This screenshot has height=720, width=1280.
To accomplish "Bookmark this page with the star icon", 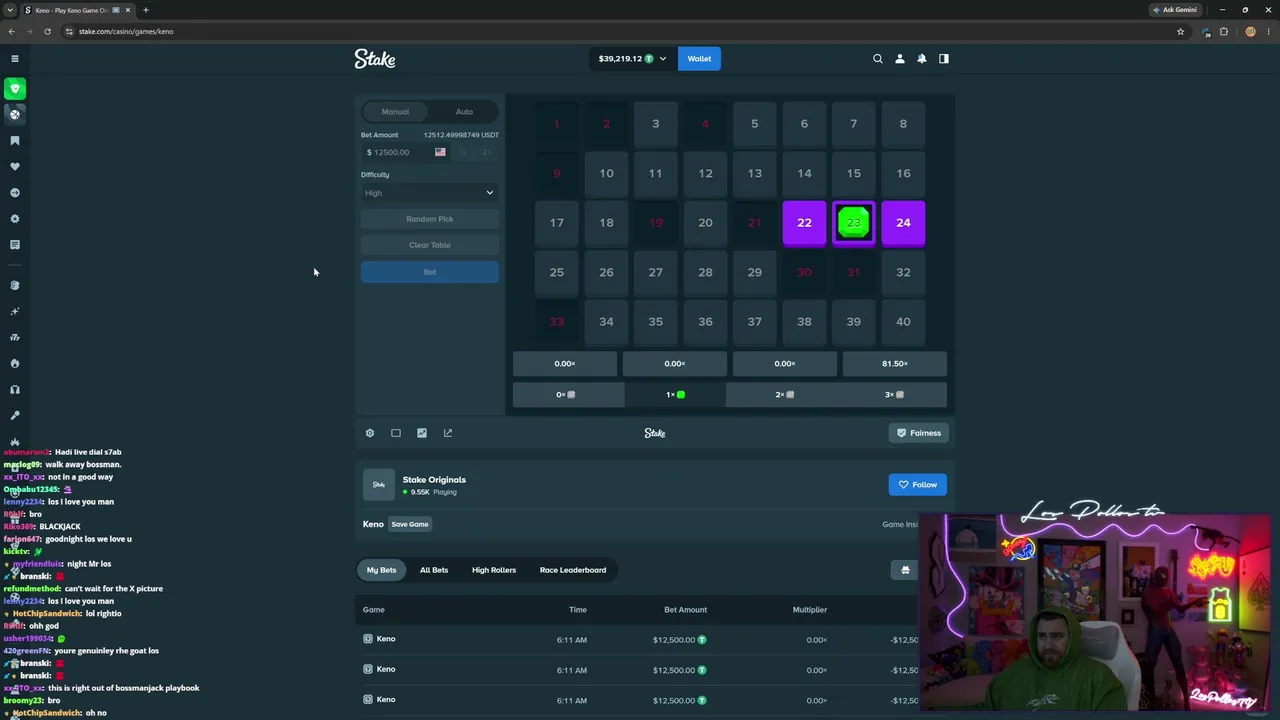I will pyautogui.click(x=1180, y=31).
